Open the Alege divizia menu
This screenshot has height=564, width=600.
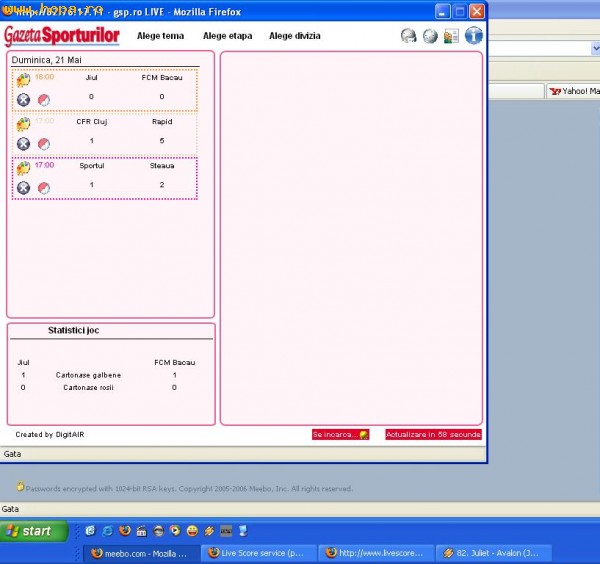point(295,36)
